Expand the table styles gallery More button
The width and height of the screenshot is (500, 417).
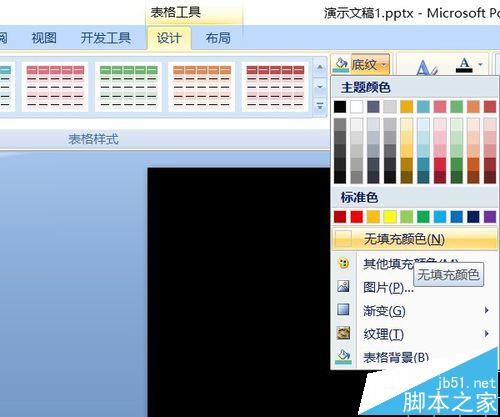(x=320, y=106)
